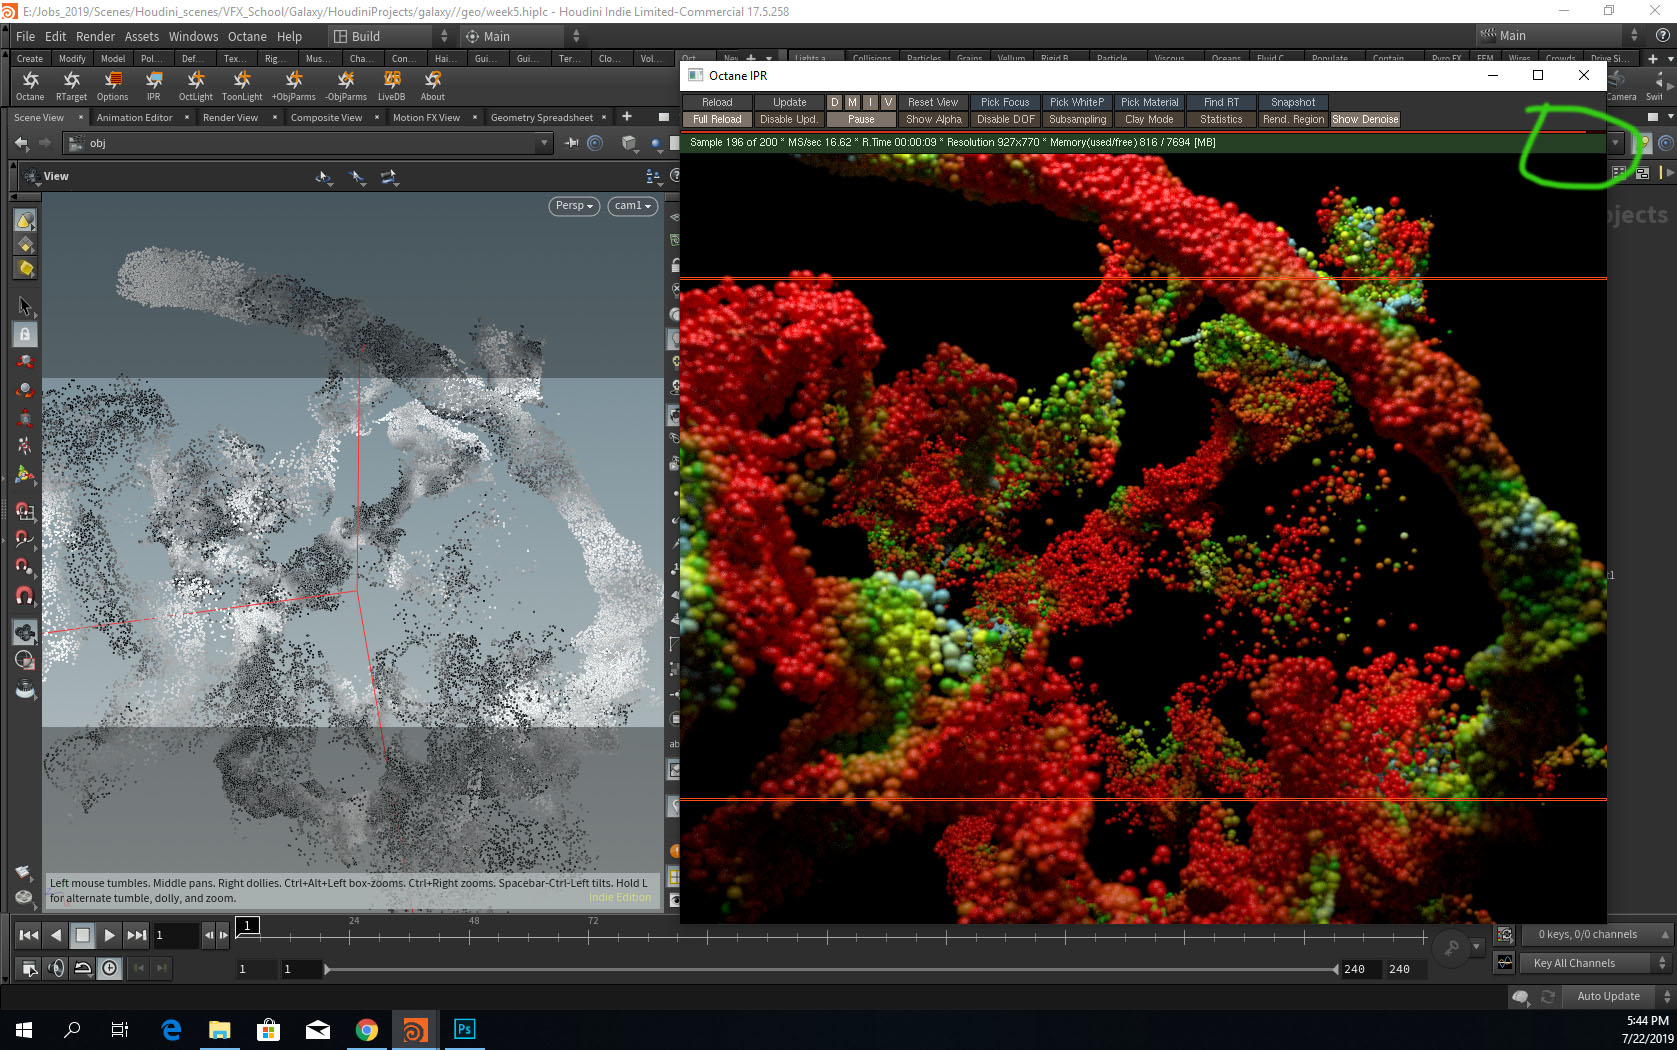Play animation forward
The image size is (1677, 1050).
click(x=109, y=936)
